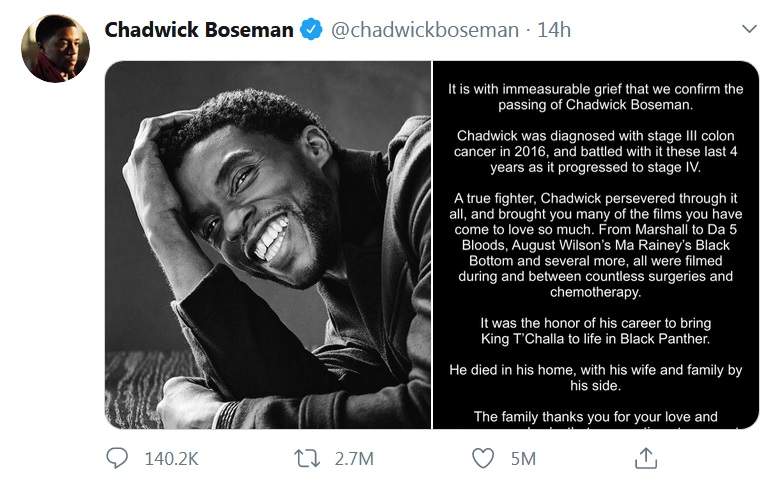Click the stage III colon cancer paragraph
This screenshot has width=780, height=485.
595,151
